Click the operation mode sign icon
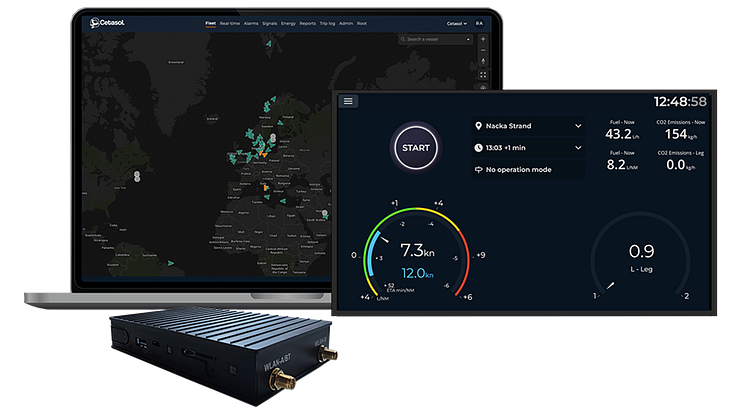This screenshot has width=746, height=419. (477, 170)
